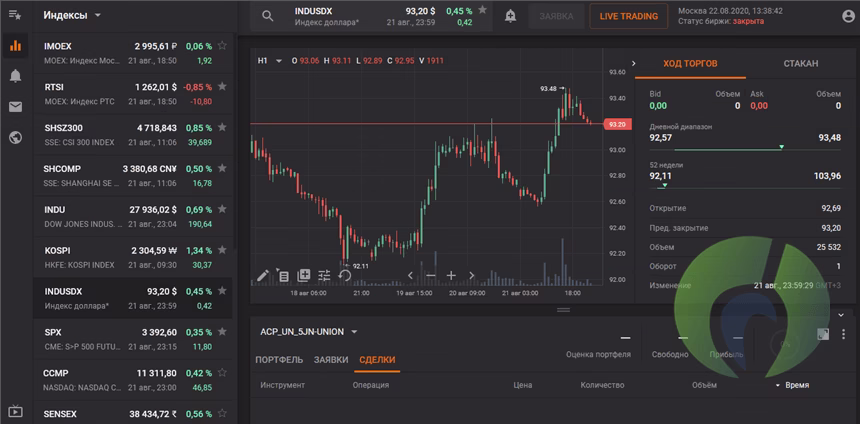Open chart indicator settings sliders icon
Image resolution: width=860 pixels, height=424 pixels.
(324, 275)
